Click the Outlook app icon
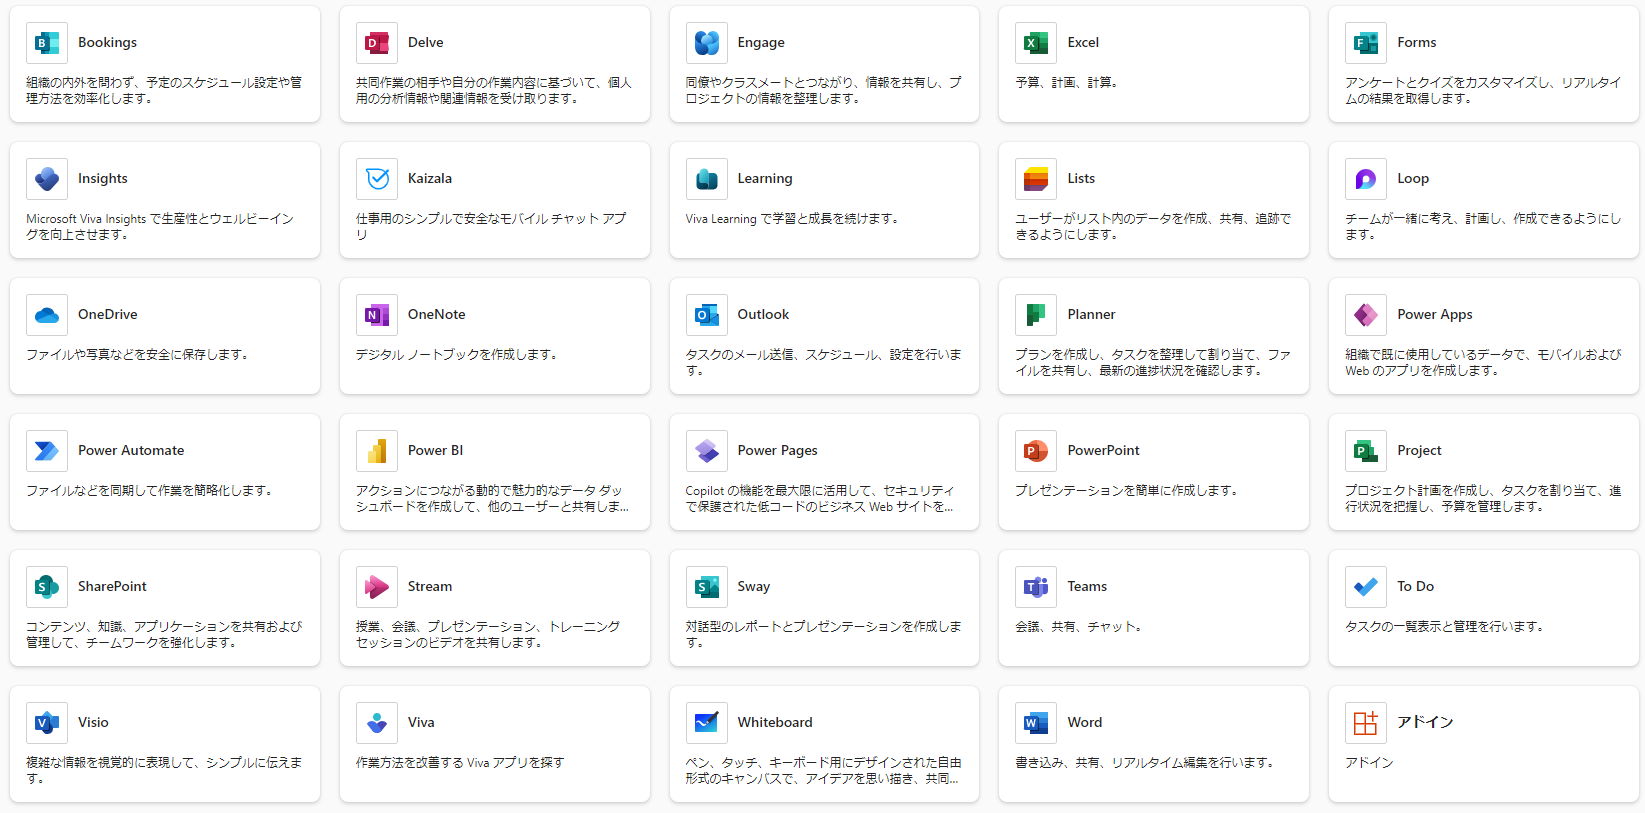 (707, 315)
